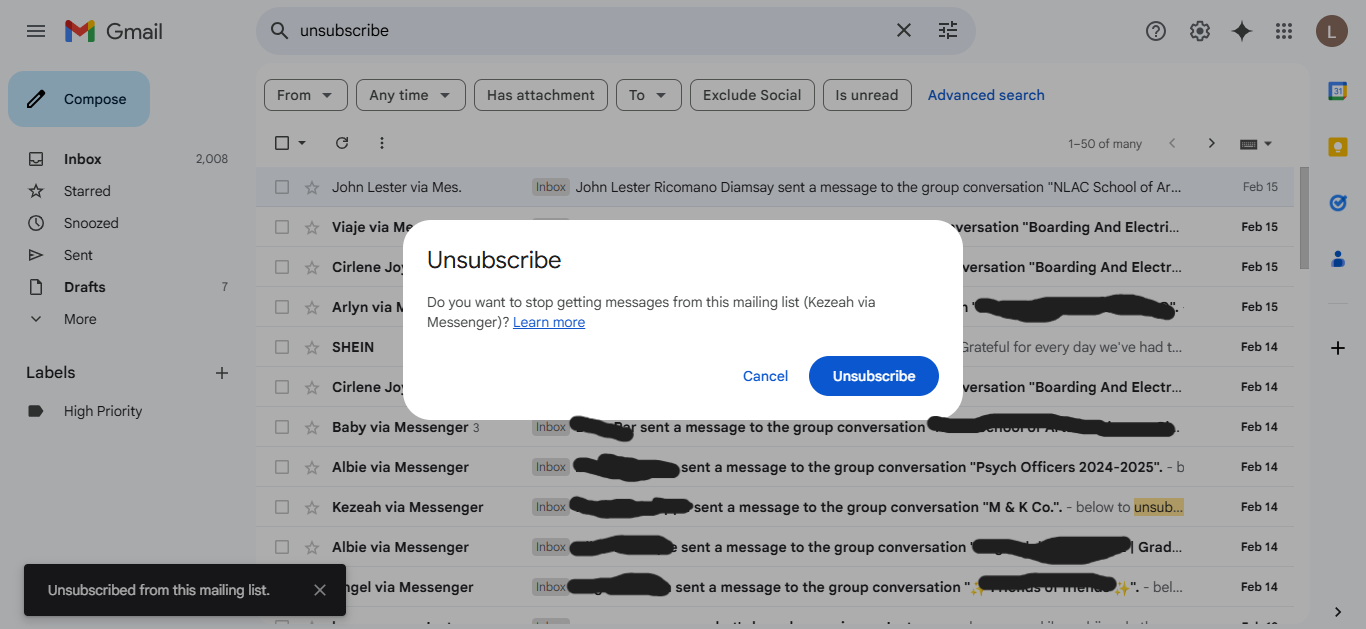Expand the Any time filter dropdown

(x=410, y=95)
